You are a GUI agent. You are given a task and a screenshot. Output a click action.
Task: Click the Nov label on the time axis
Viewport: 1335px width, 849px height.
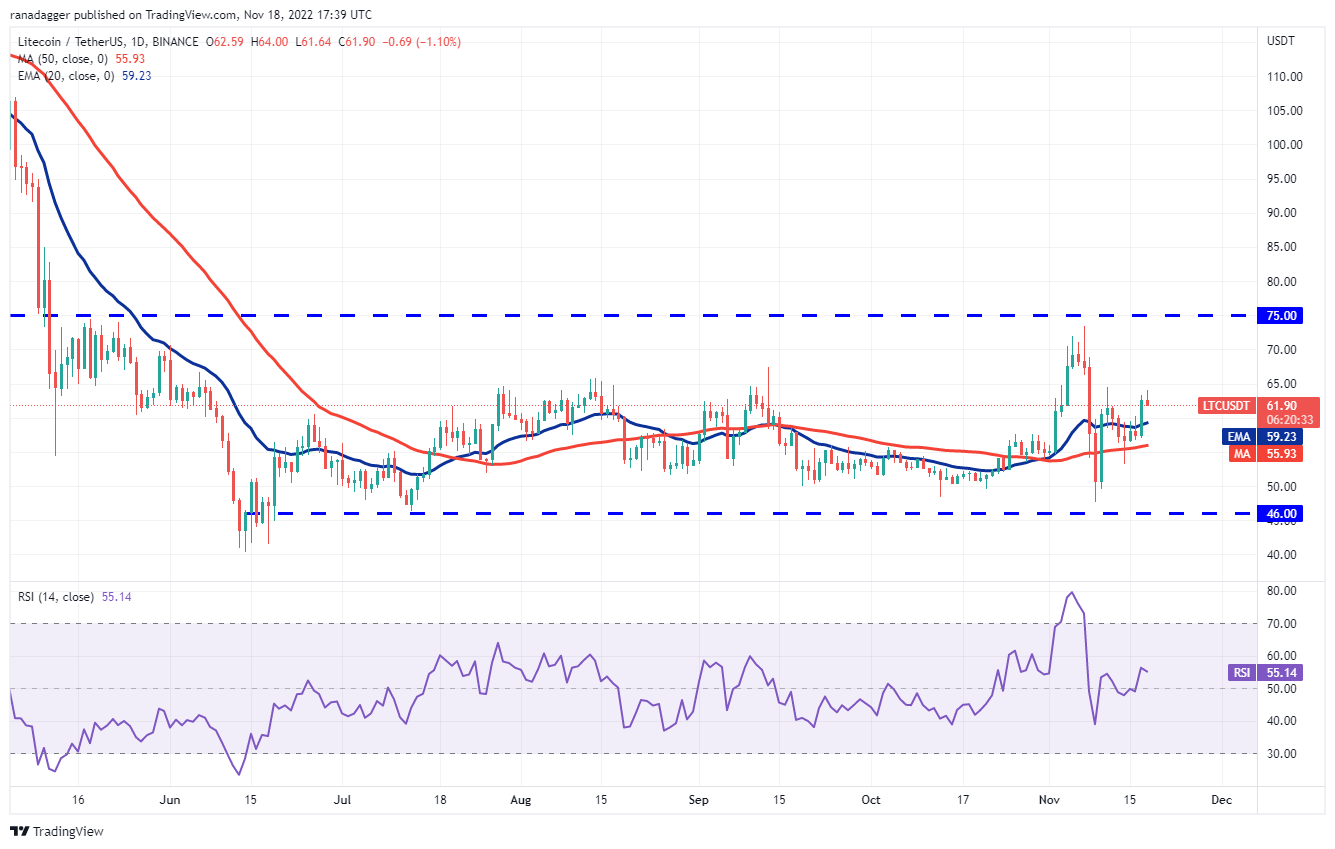click(x=1049, y=801)
